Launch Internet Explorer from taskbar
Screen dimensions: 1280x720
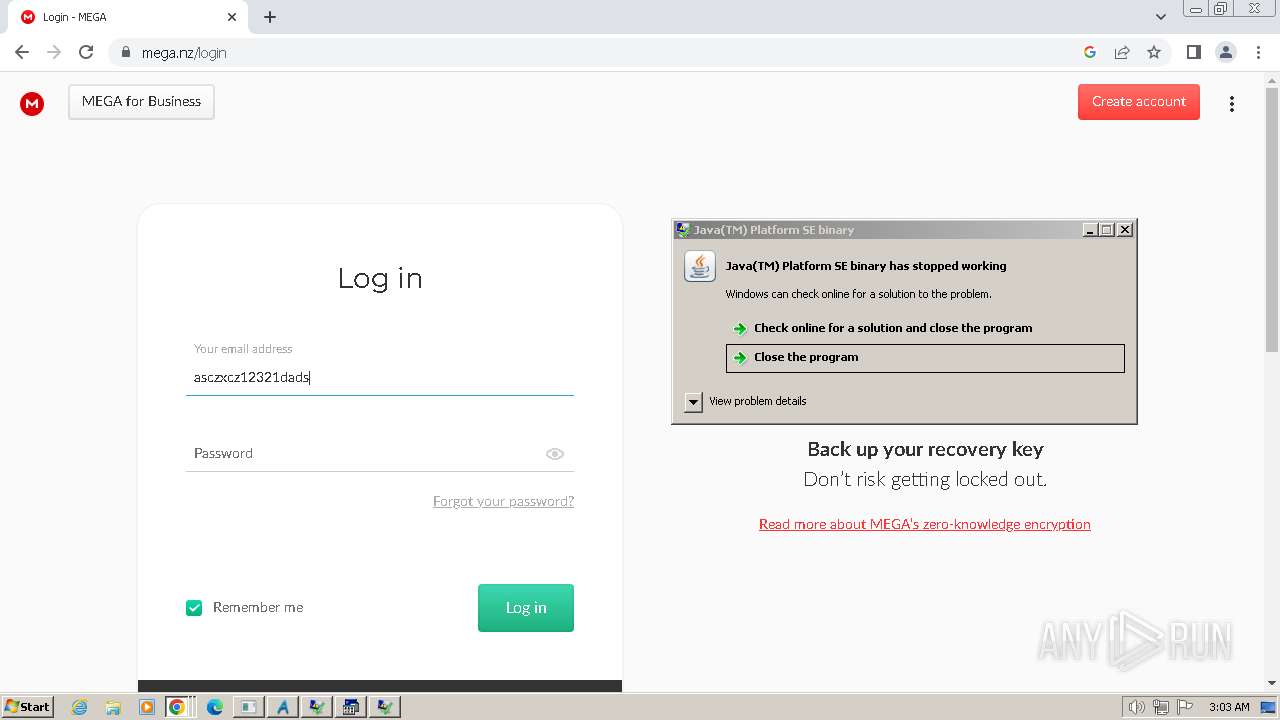coord(79,707)
